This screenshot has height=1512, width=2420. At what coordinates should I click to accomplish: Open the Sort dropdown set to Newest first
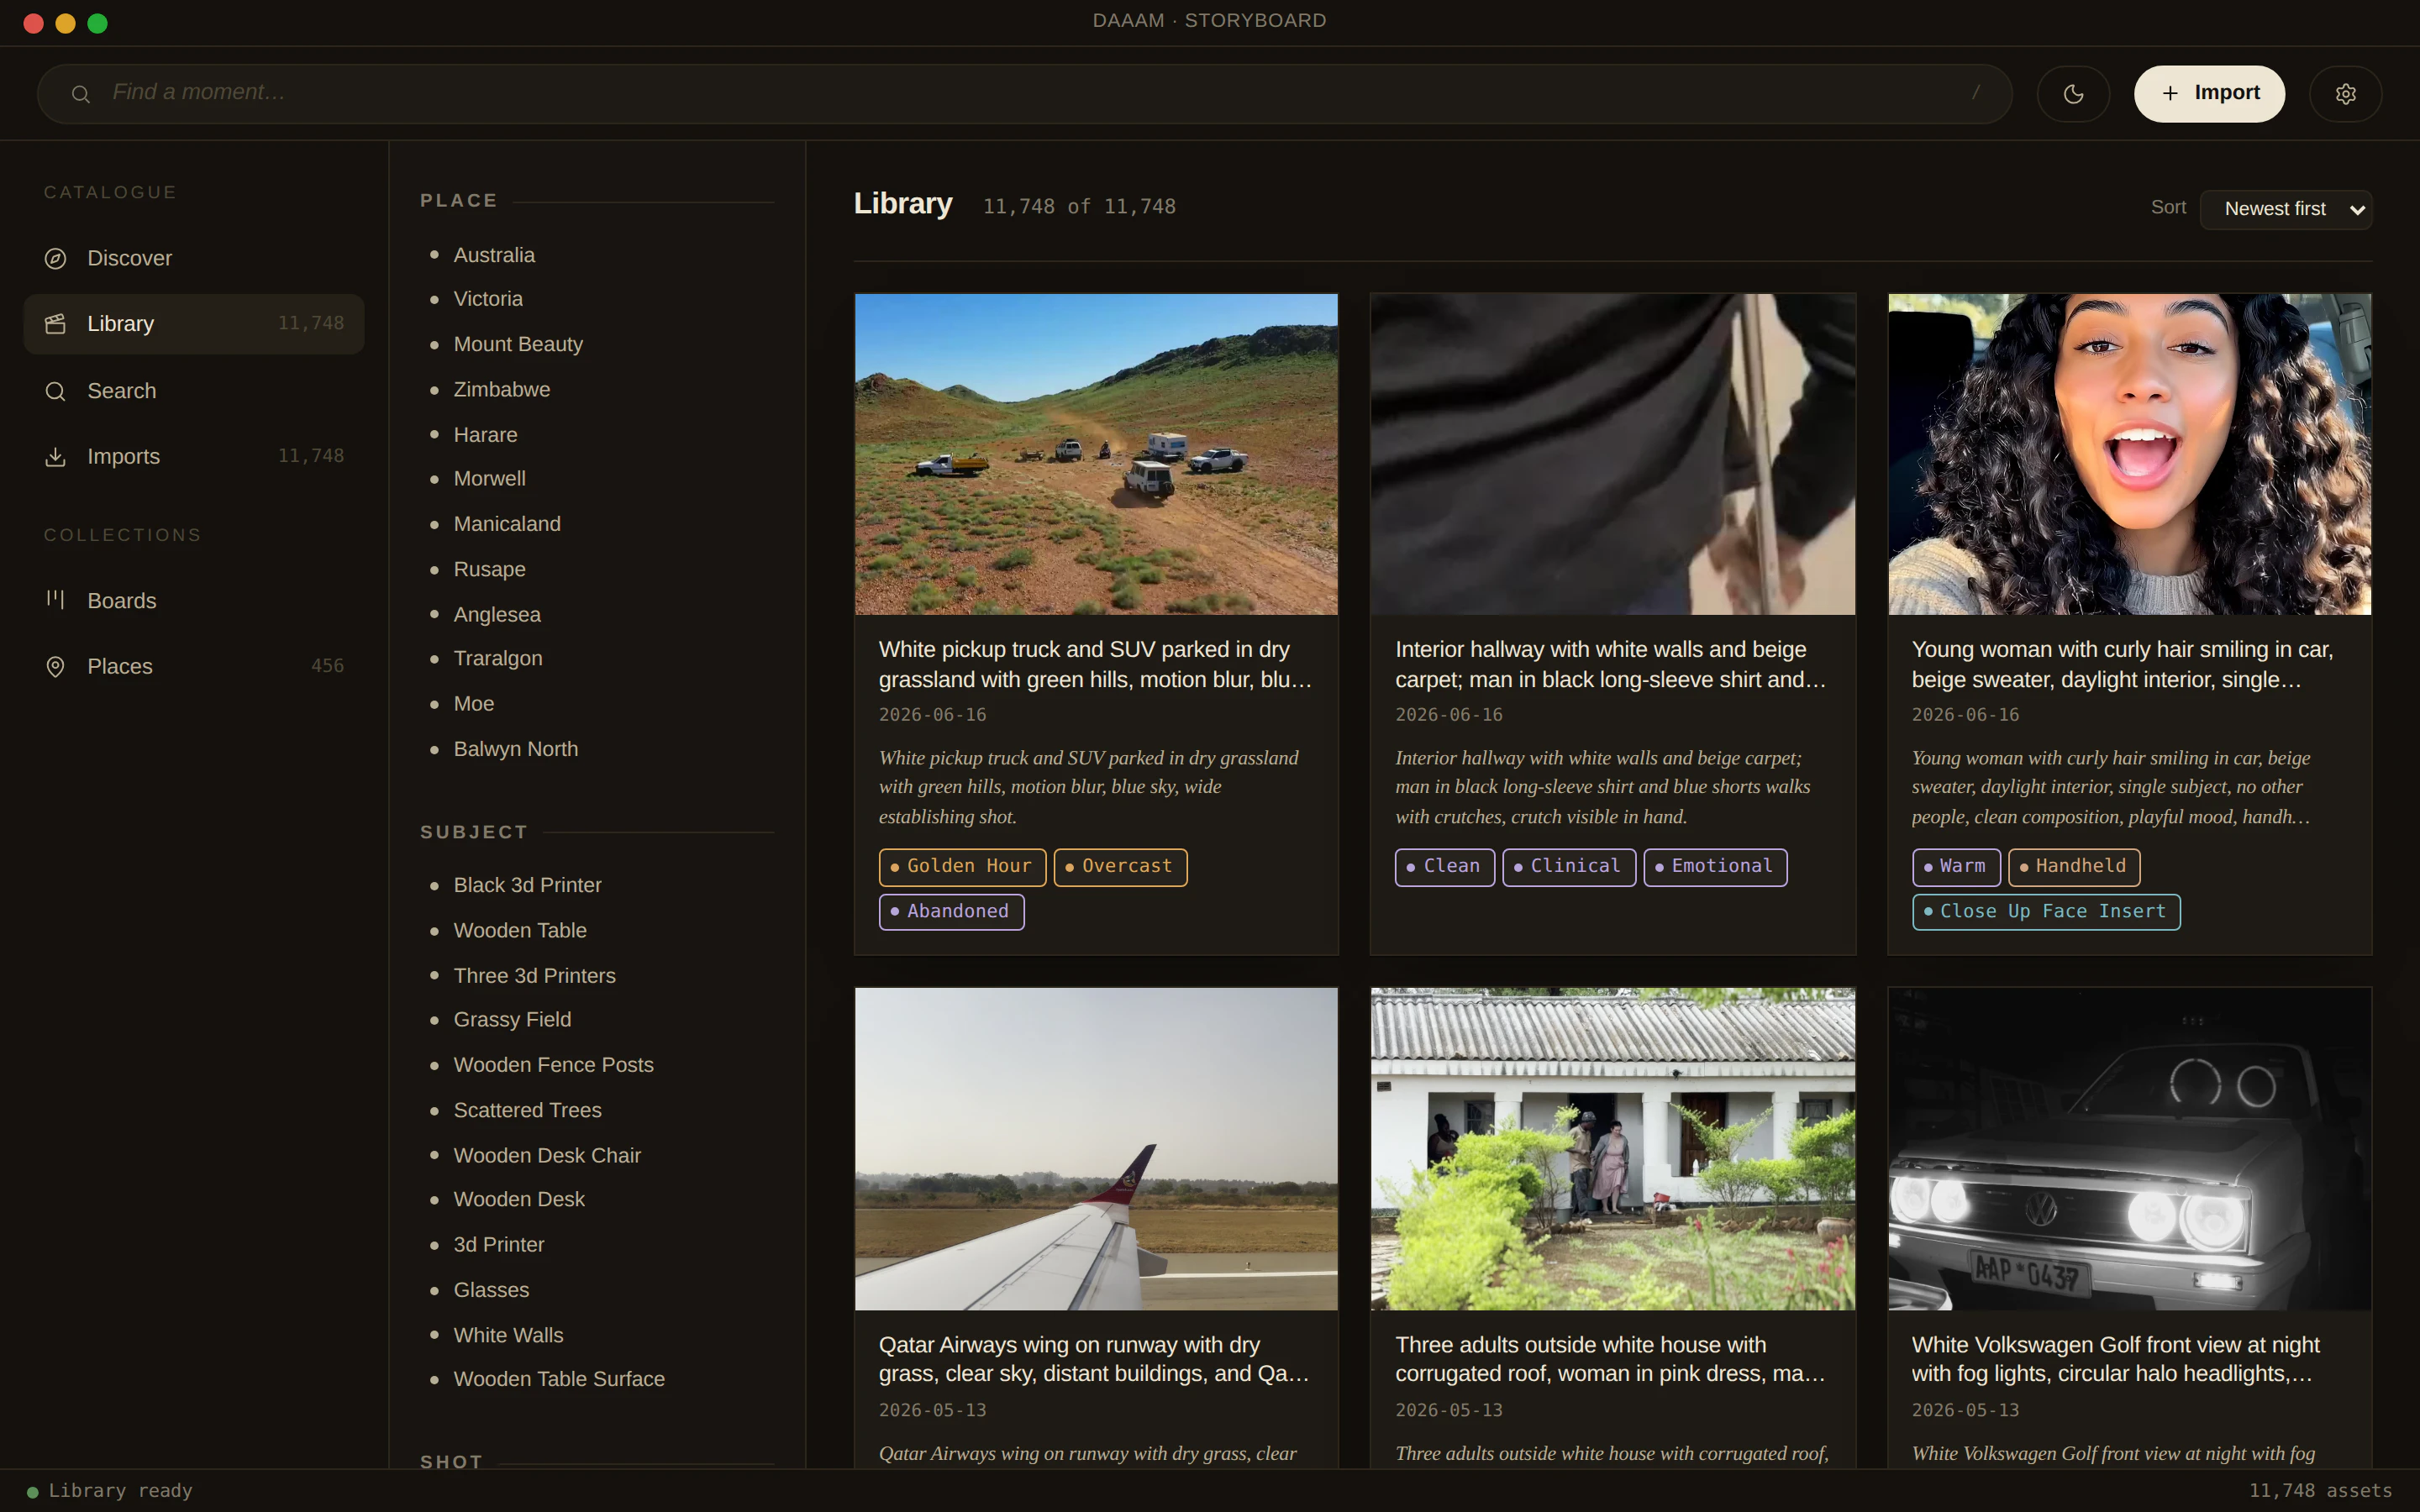coord(2286,209)
